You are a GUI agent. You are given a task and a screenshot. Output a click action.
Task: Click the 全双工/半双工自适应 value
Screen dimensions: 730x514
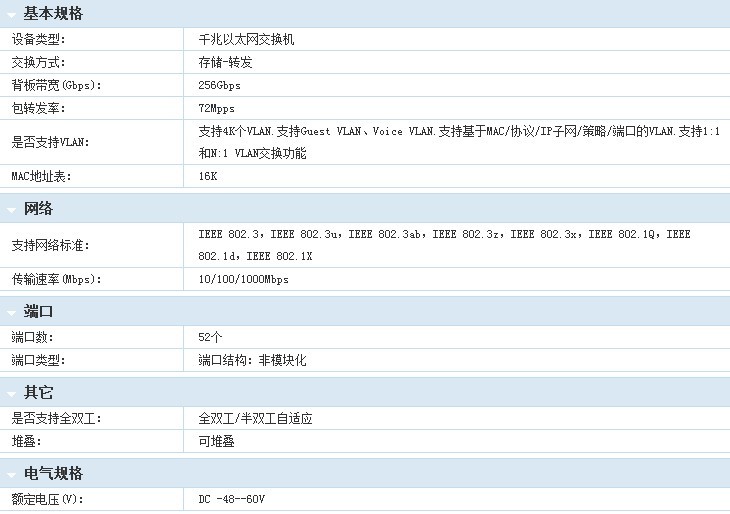coord(255,419)
